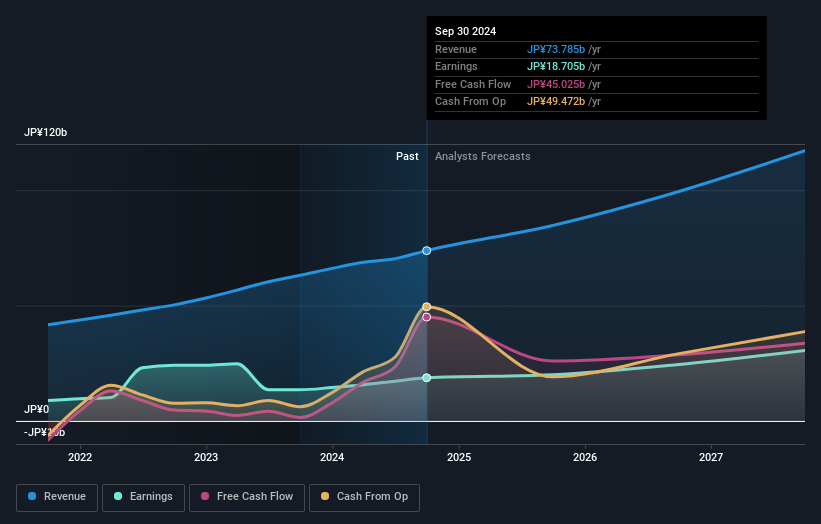
Task: Click the blue Revenue data point marker
Action: (x=427, y=251)
